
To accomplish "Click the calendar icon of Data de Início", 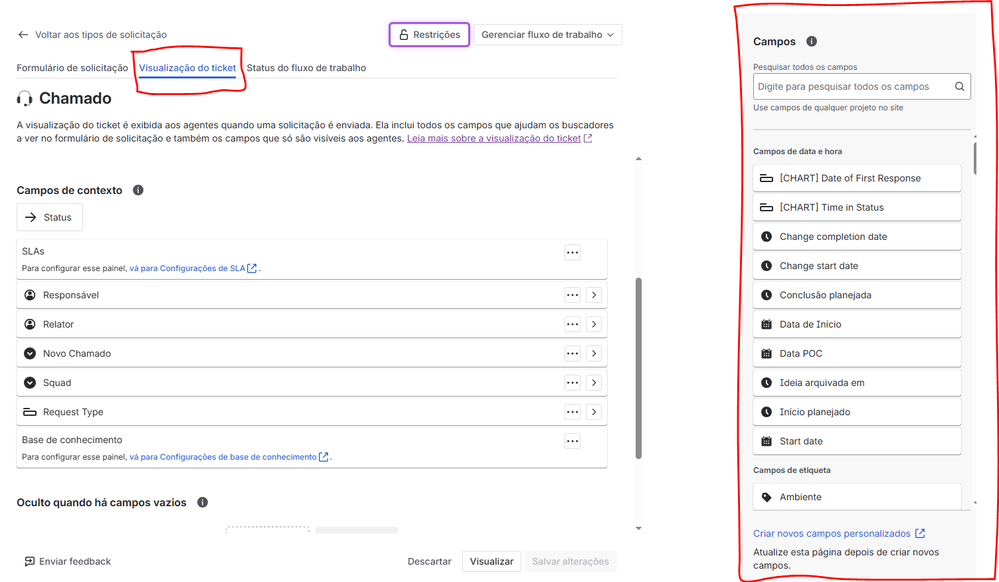I will pyautogui.click(x=766, y=324).
